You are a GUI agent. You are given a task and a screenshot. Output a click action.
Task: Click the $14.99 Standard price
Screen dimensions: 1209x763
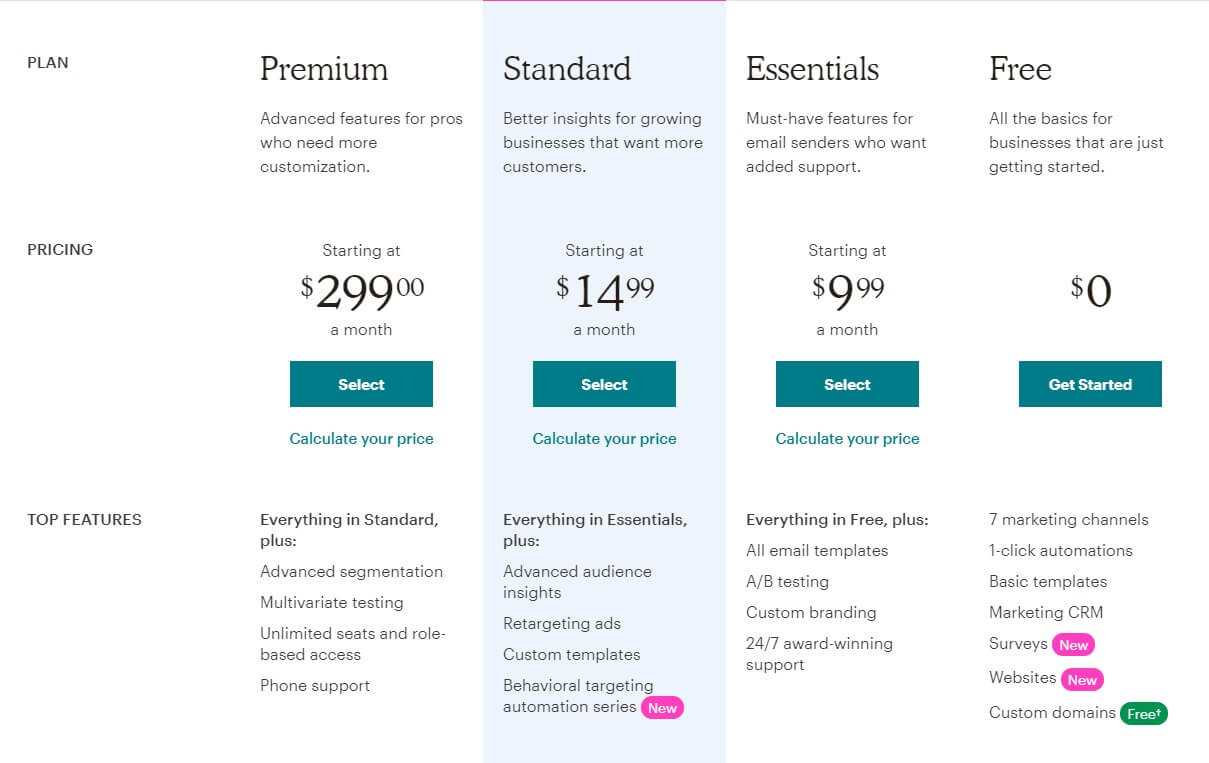[605, 291]
